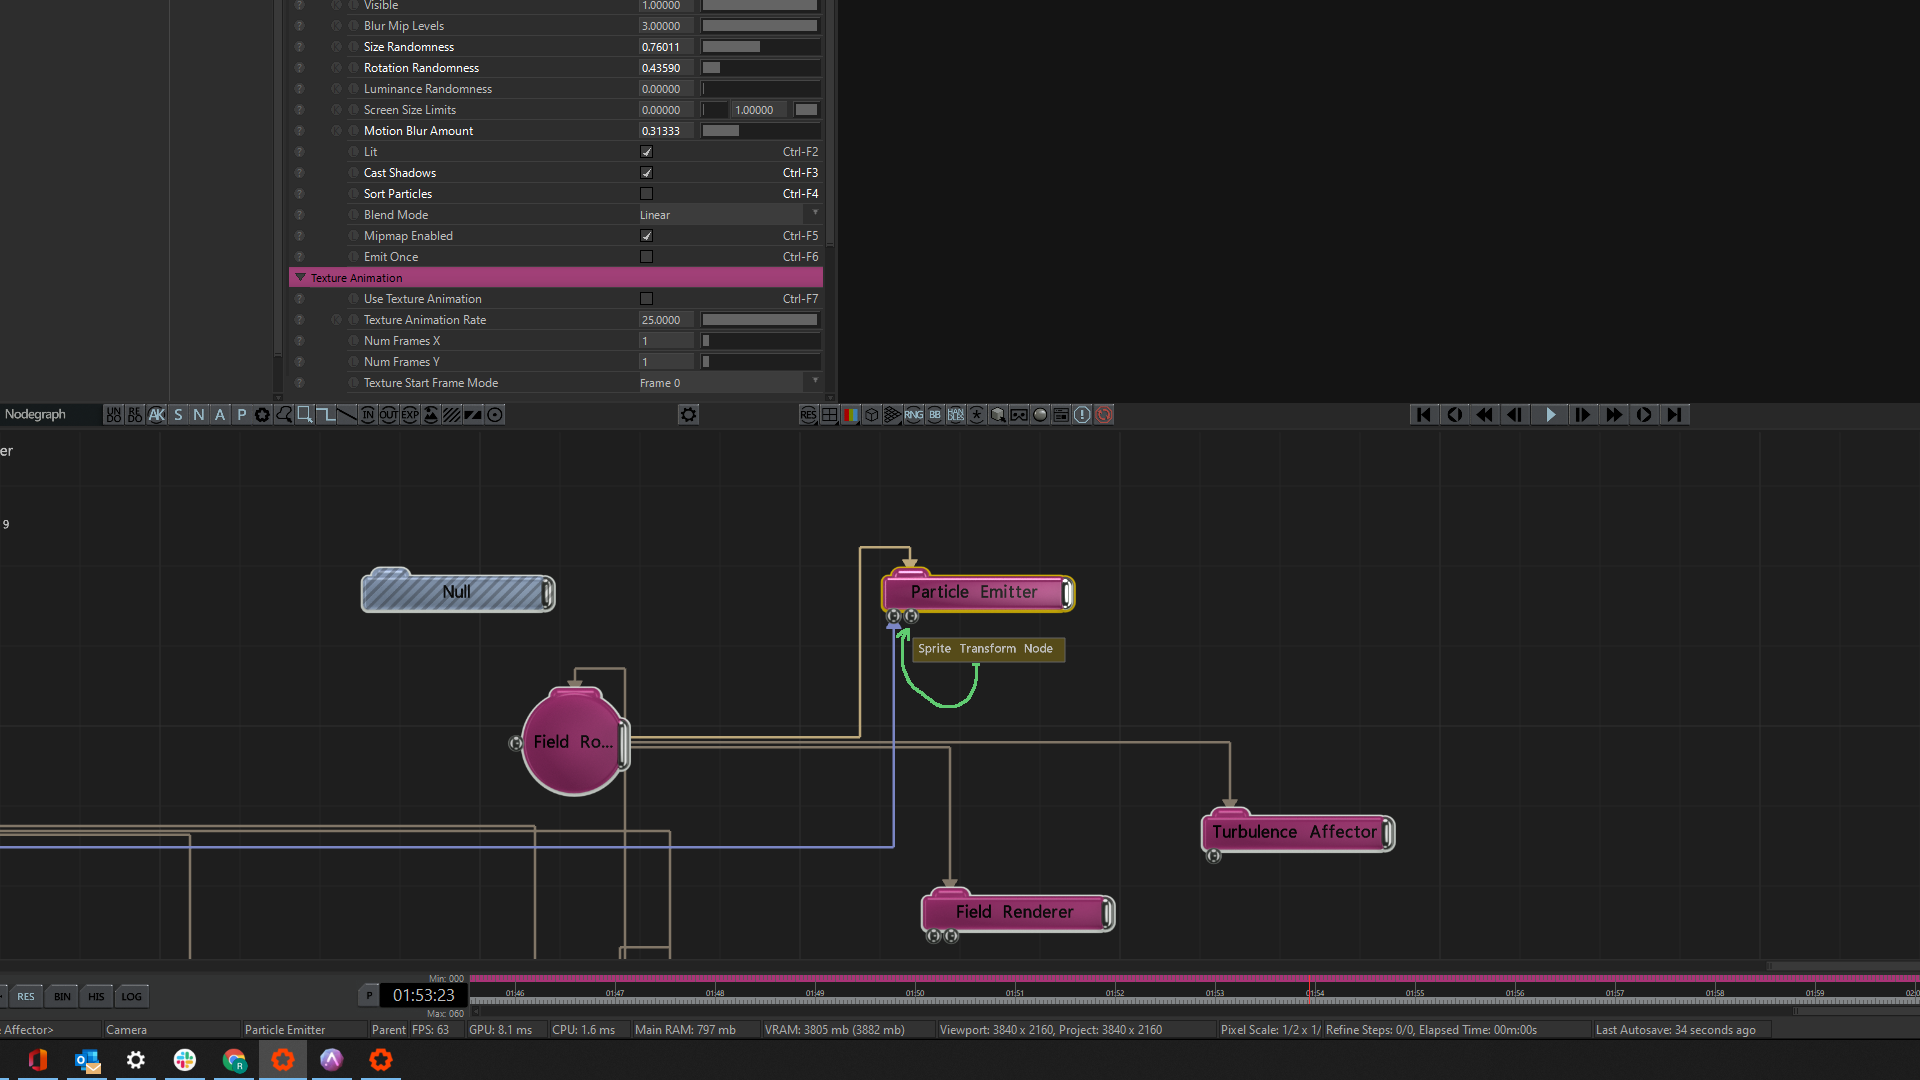Screen dimensions: 1920x1080
Task: Click the BIN tab button
Action: point(62,996)
